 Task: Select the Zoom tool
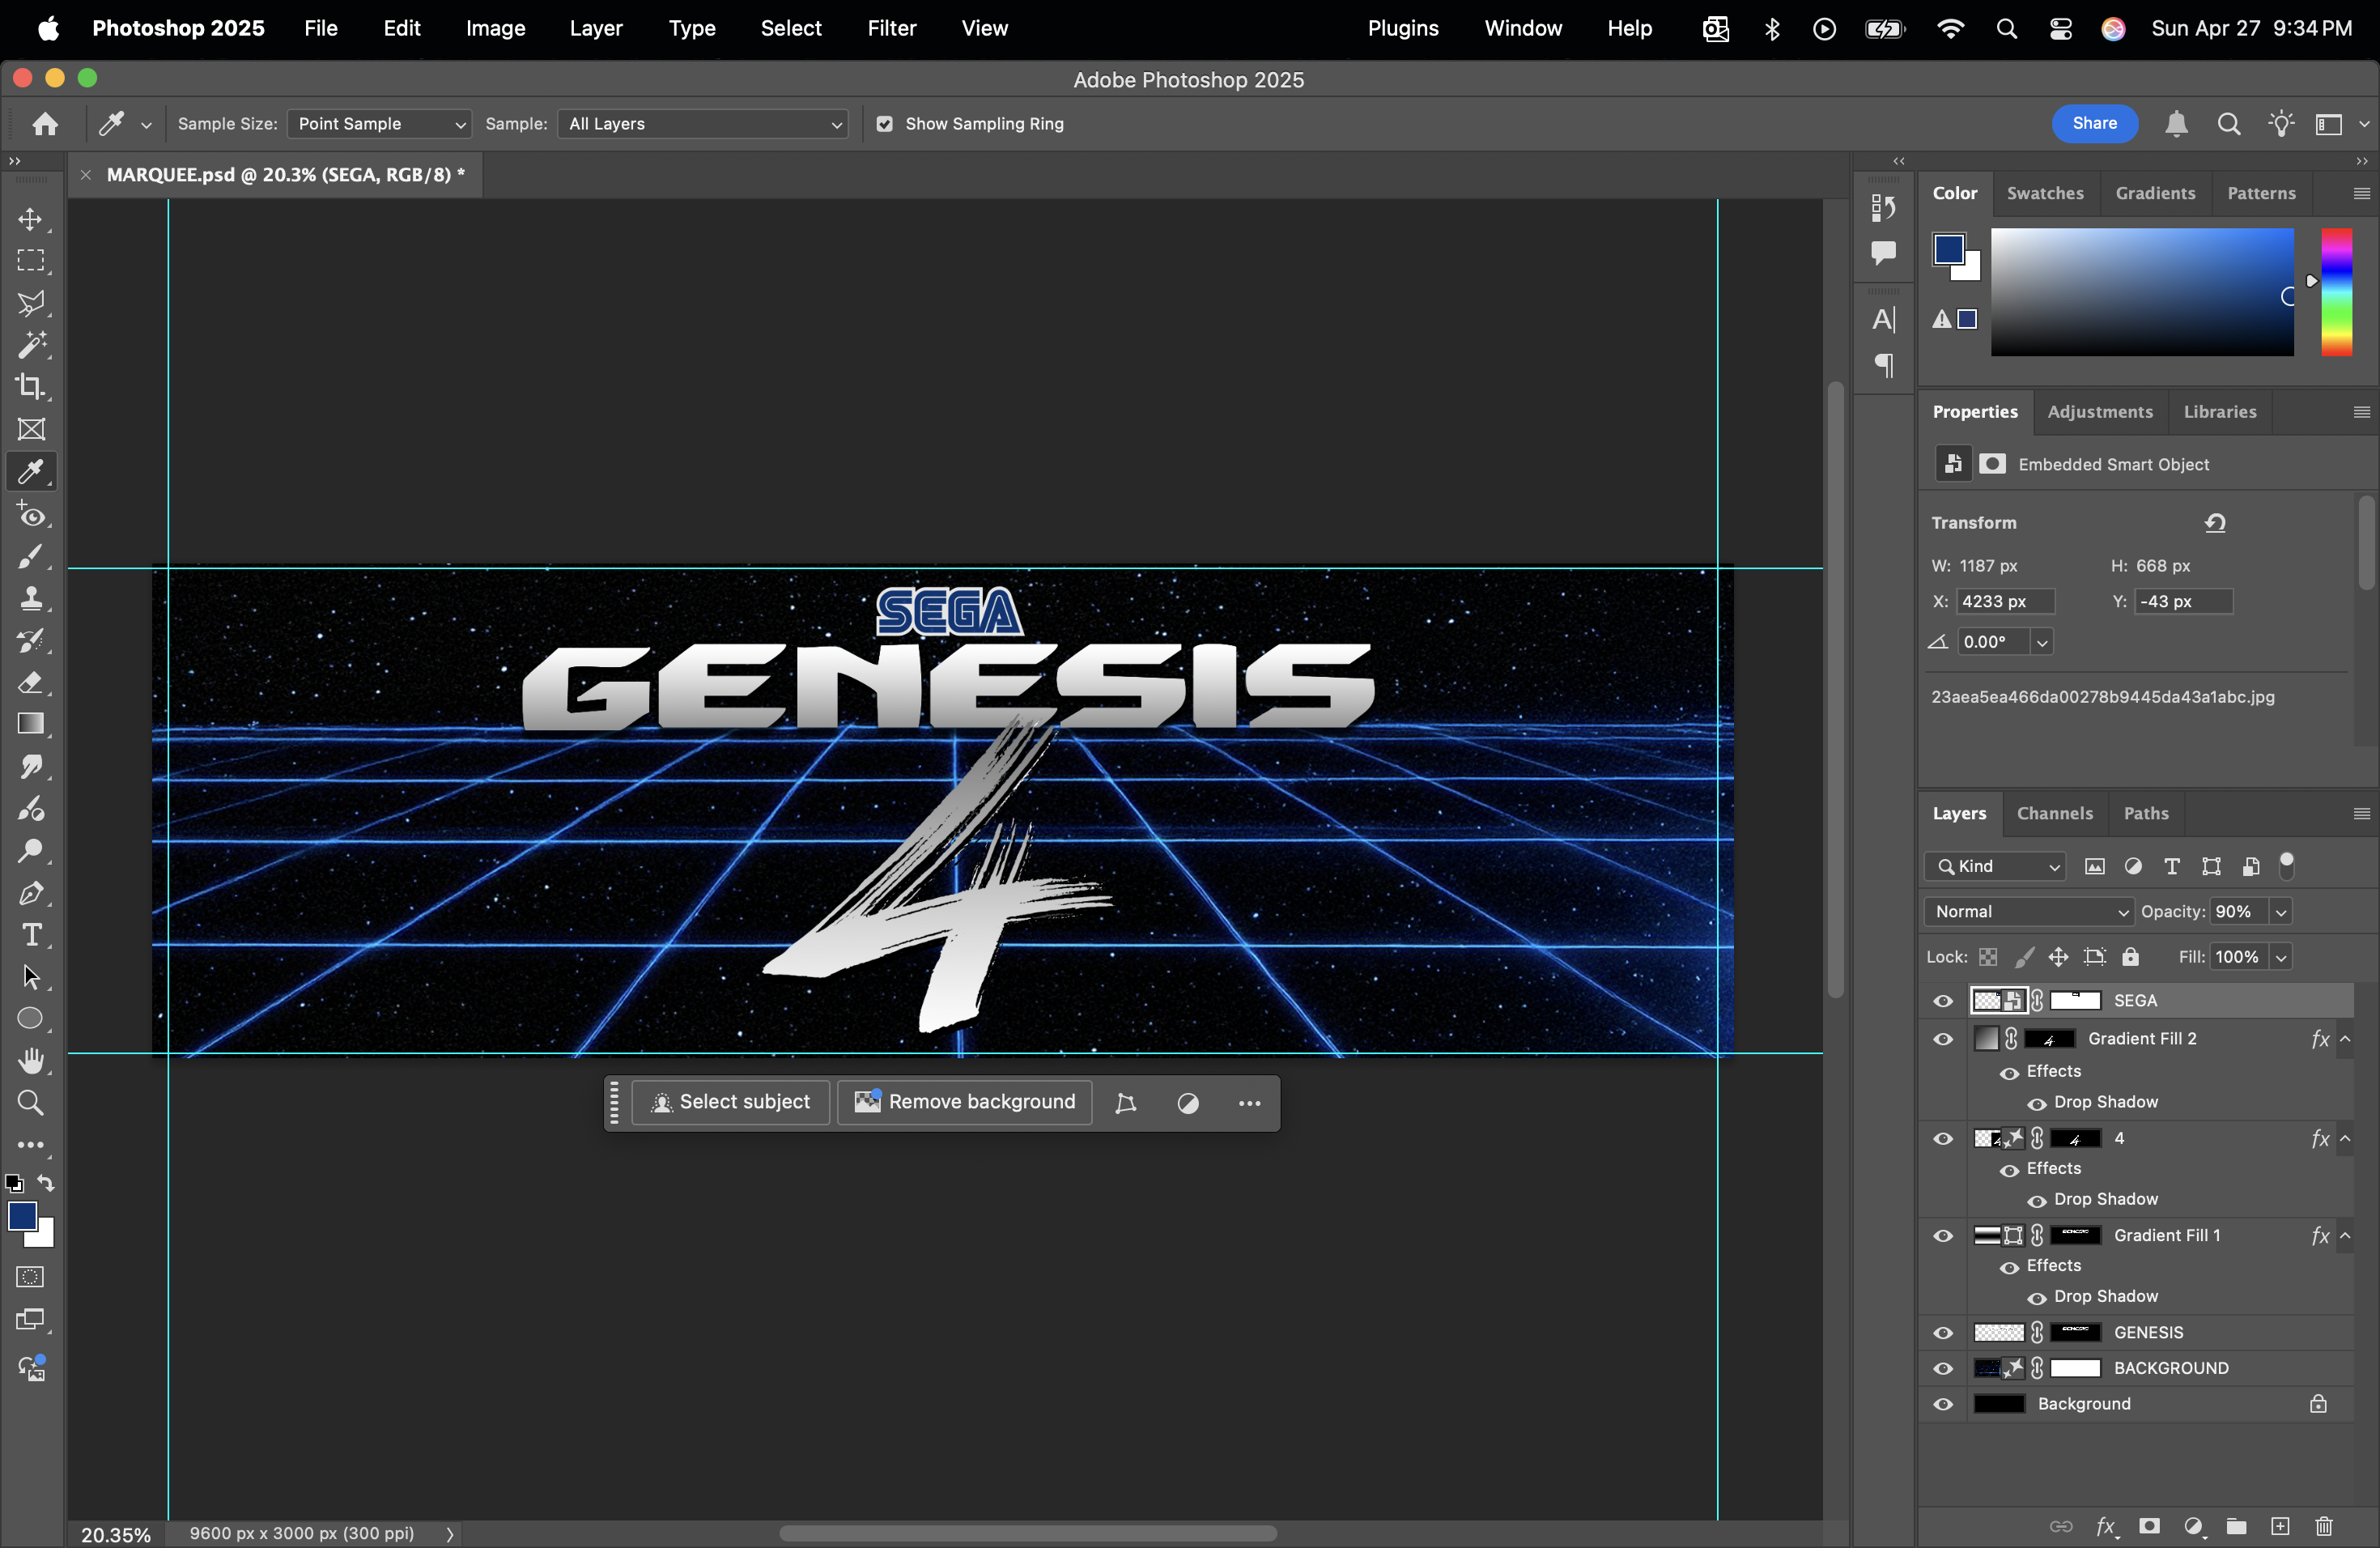point(31,1103)
